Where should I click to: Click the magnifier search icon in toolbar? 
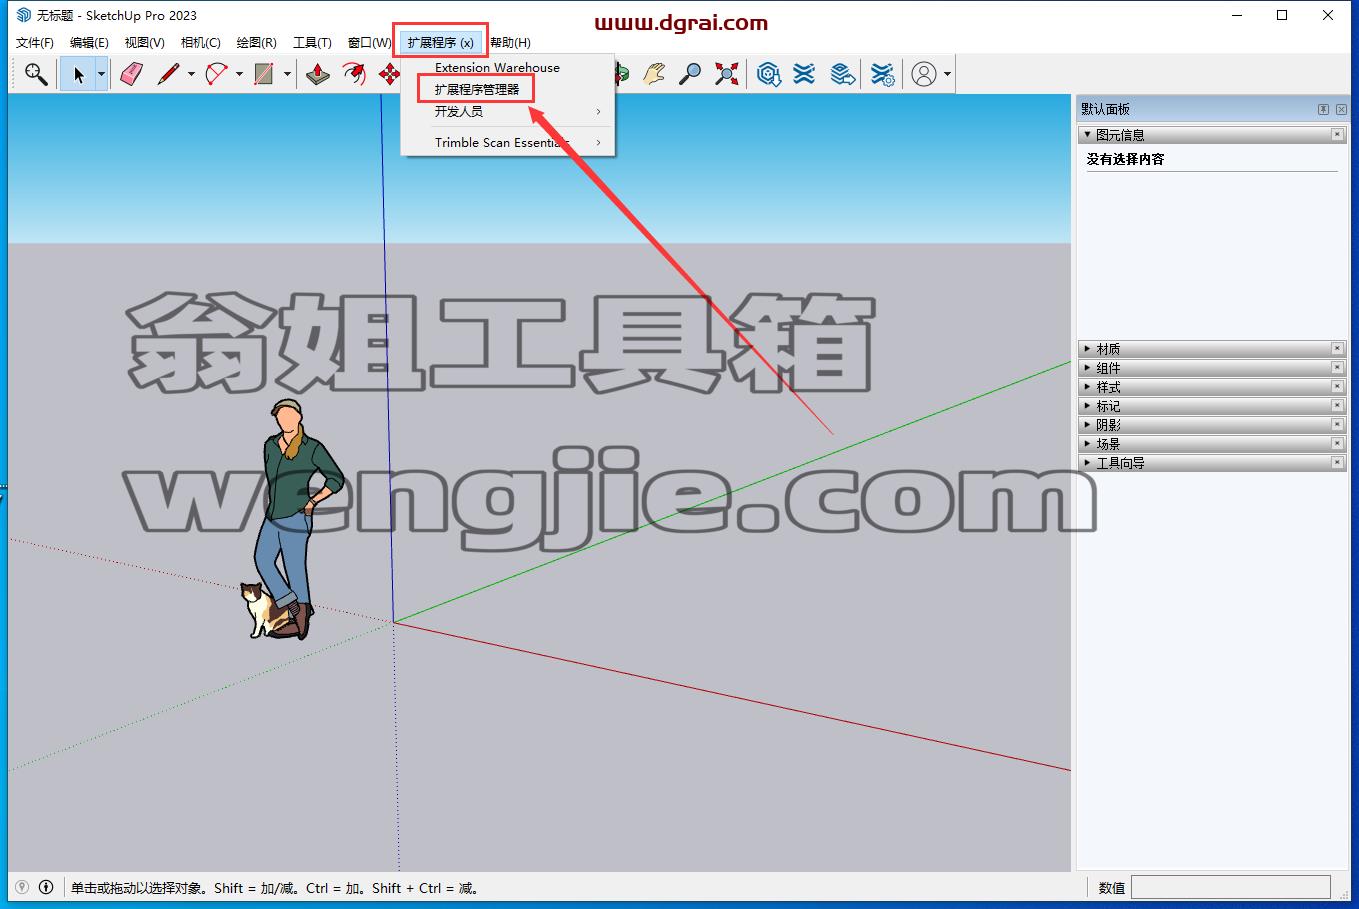(x=36, y=74)
